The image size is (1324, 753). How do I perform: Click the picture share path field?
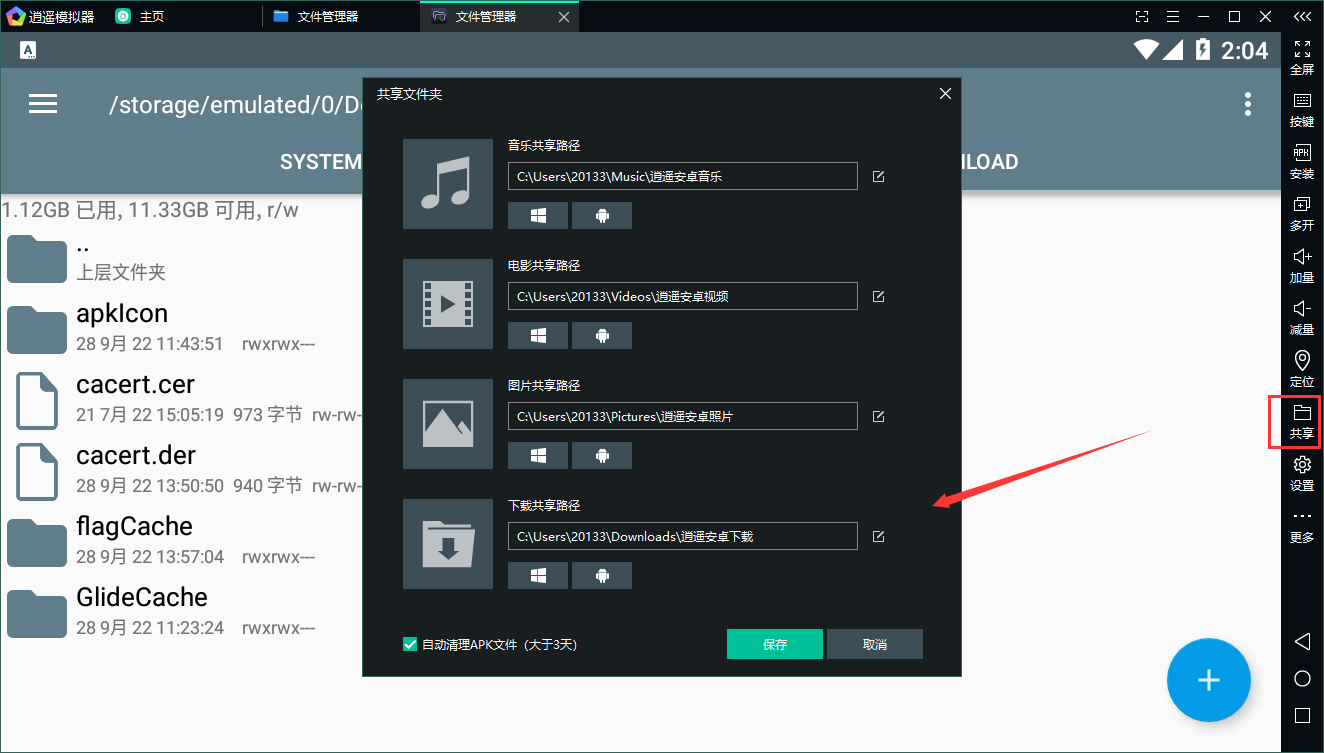683,416
